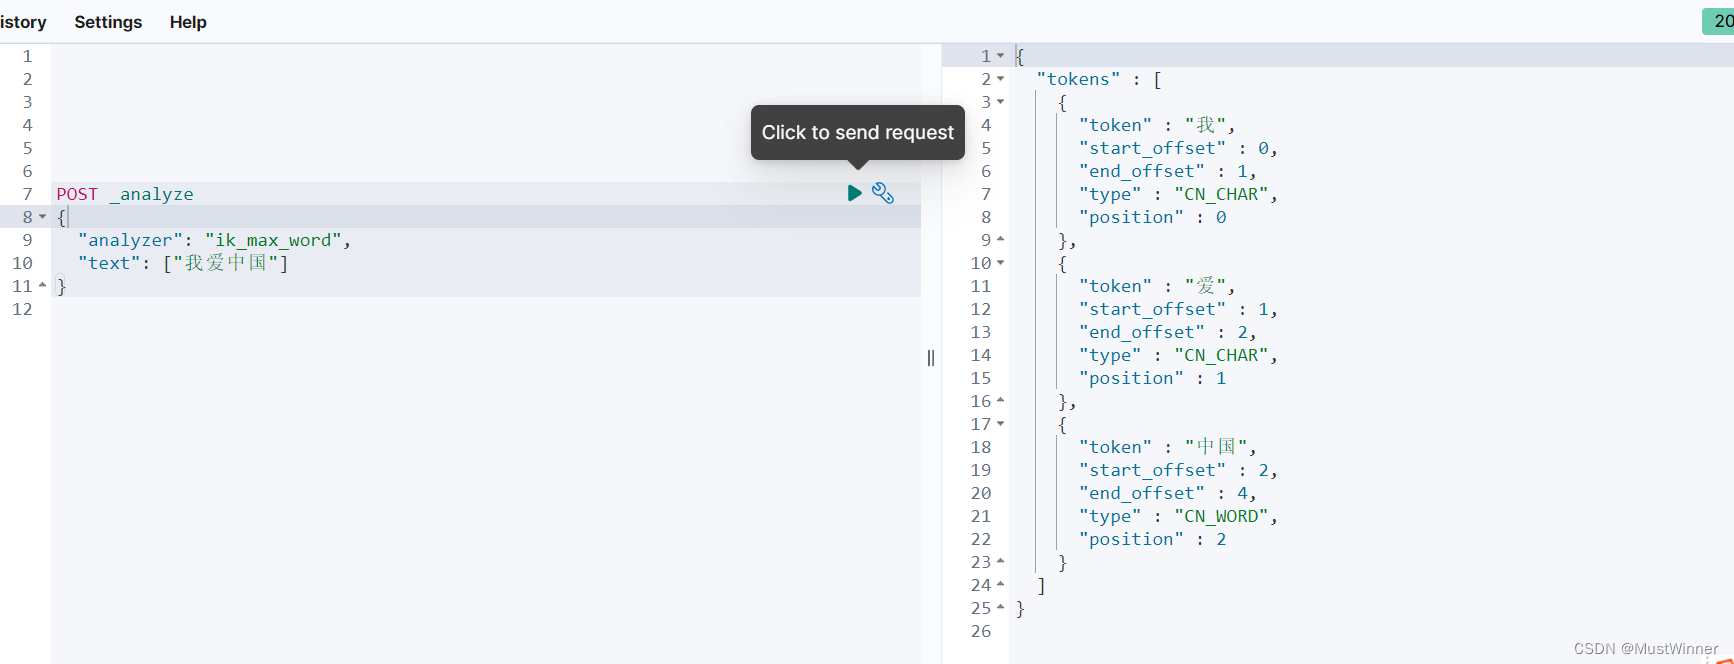Viewport: 1734px width, 664px height.
Task: Click the closing brace on editor line 11
Action: [61, 286]
